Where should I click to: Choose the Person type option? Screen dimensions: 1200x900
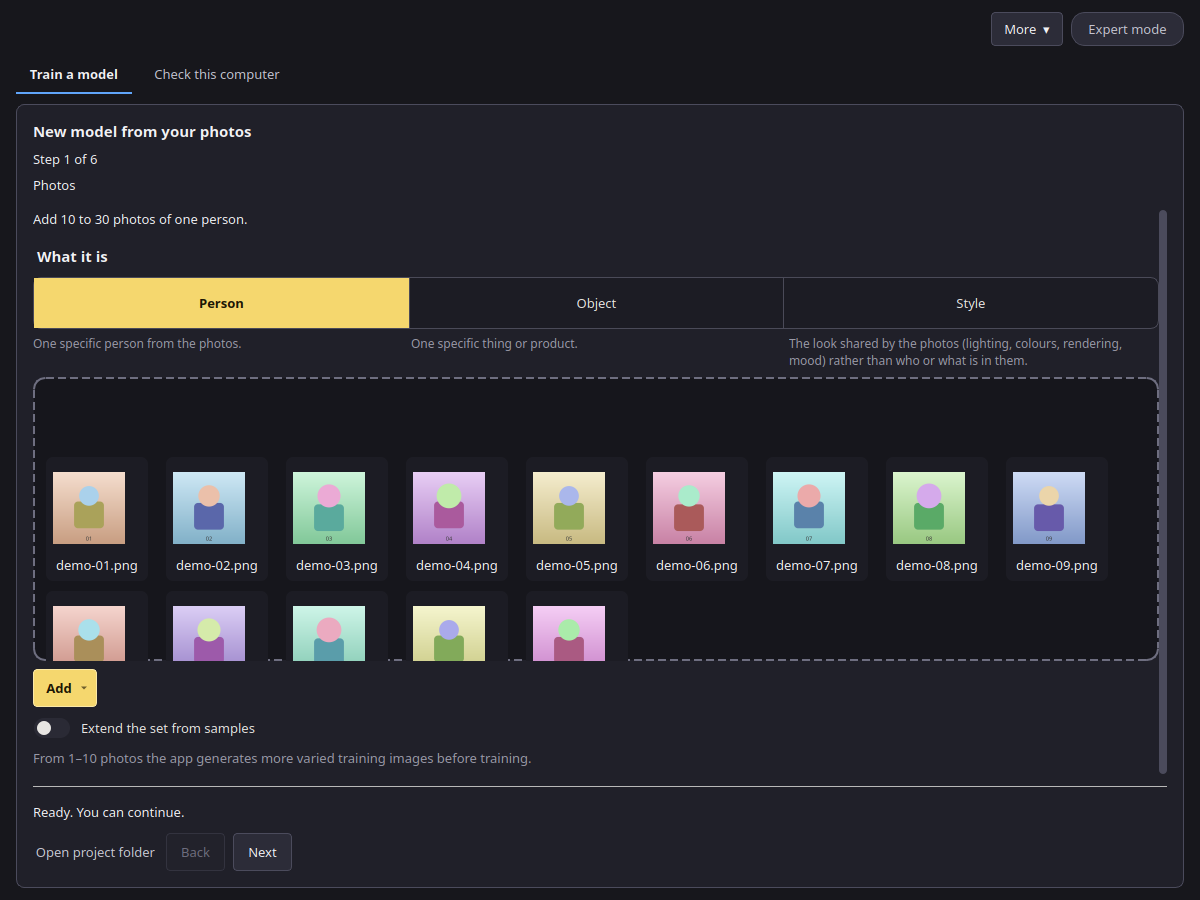[221, 303]
